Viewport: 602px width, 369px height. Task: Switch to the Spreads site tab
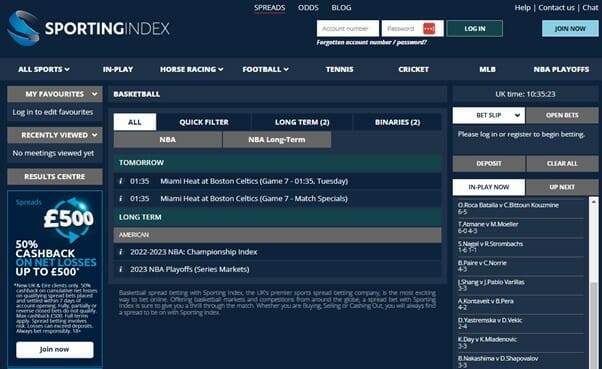pos(270,8)
